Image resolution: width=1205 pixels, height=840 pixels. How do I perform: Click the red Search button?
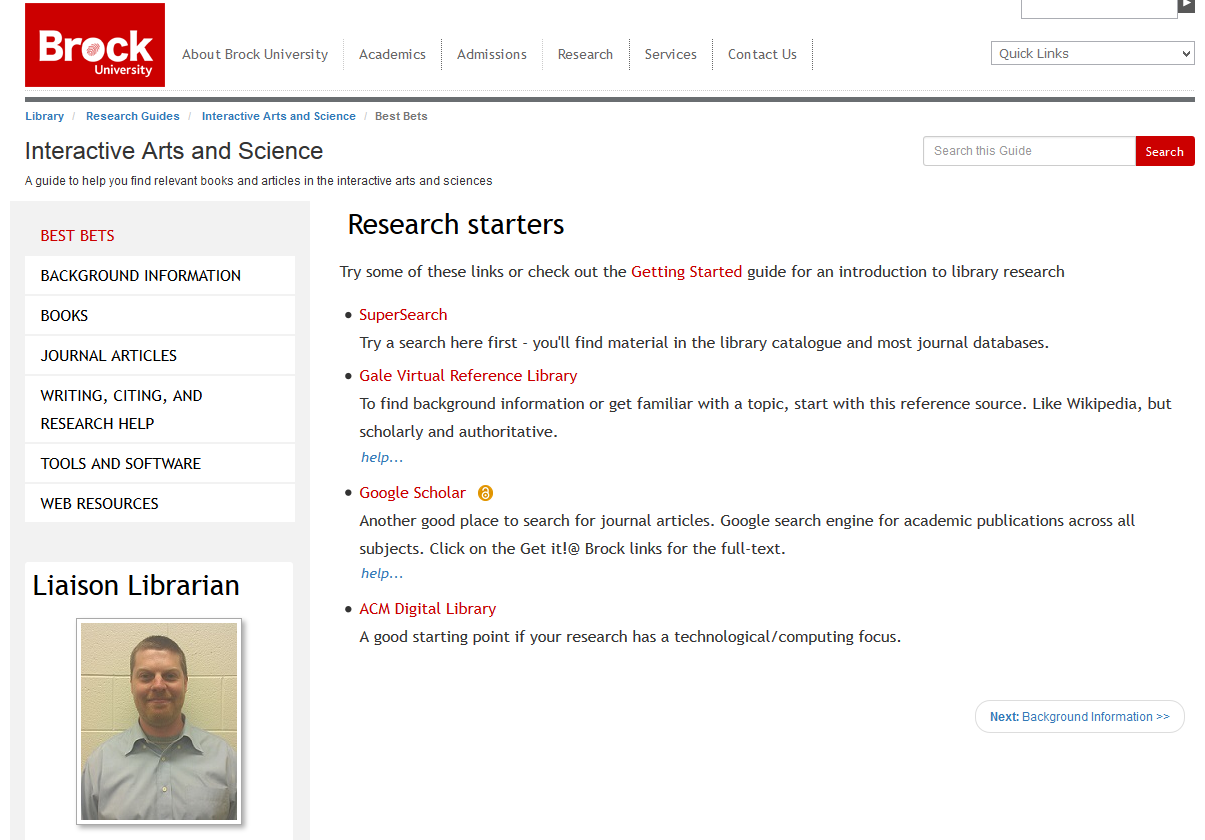(x=1165, y=151)
